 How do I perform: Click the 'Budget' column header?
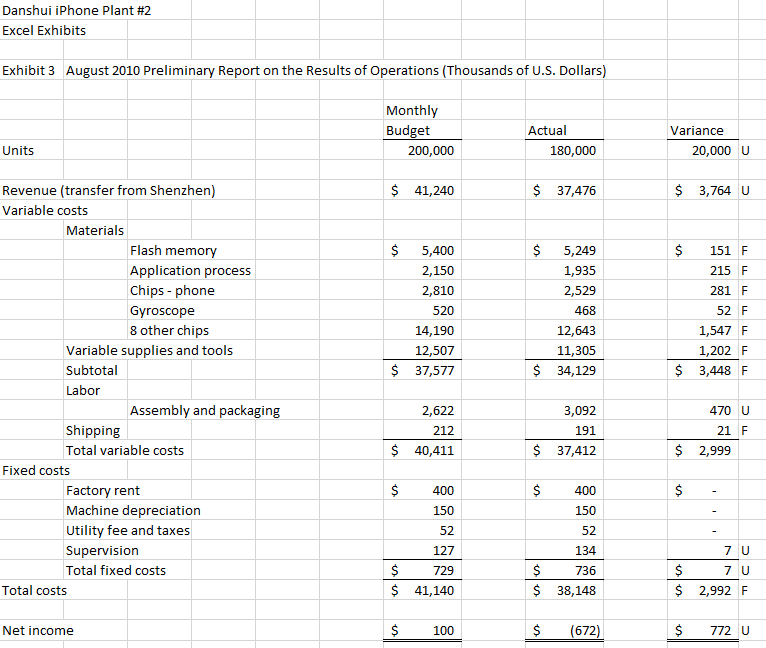pyautogui.click(x=408, y=130)
